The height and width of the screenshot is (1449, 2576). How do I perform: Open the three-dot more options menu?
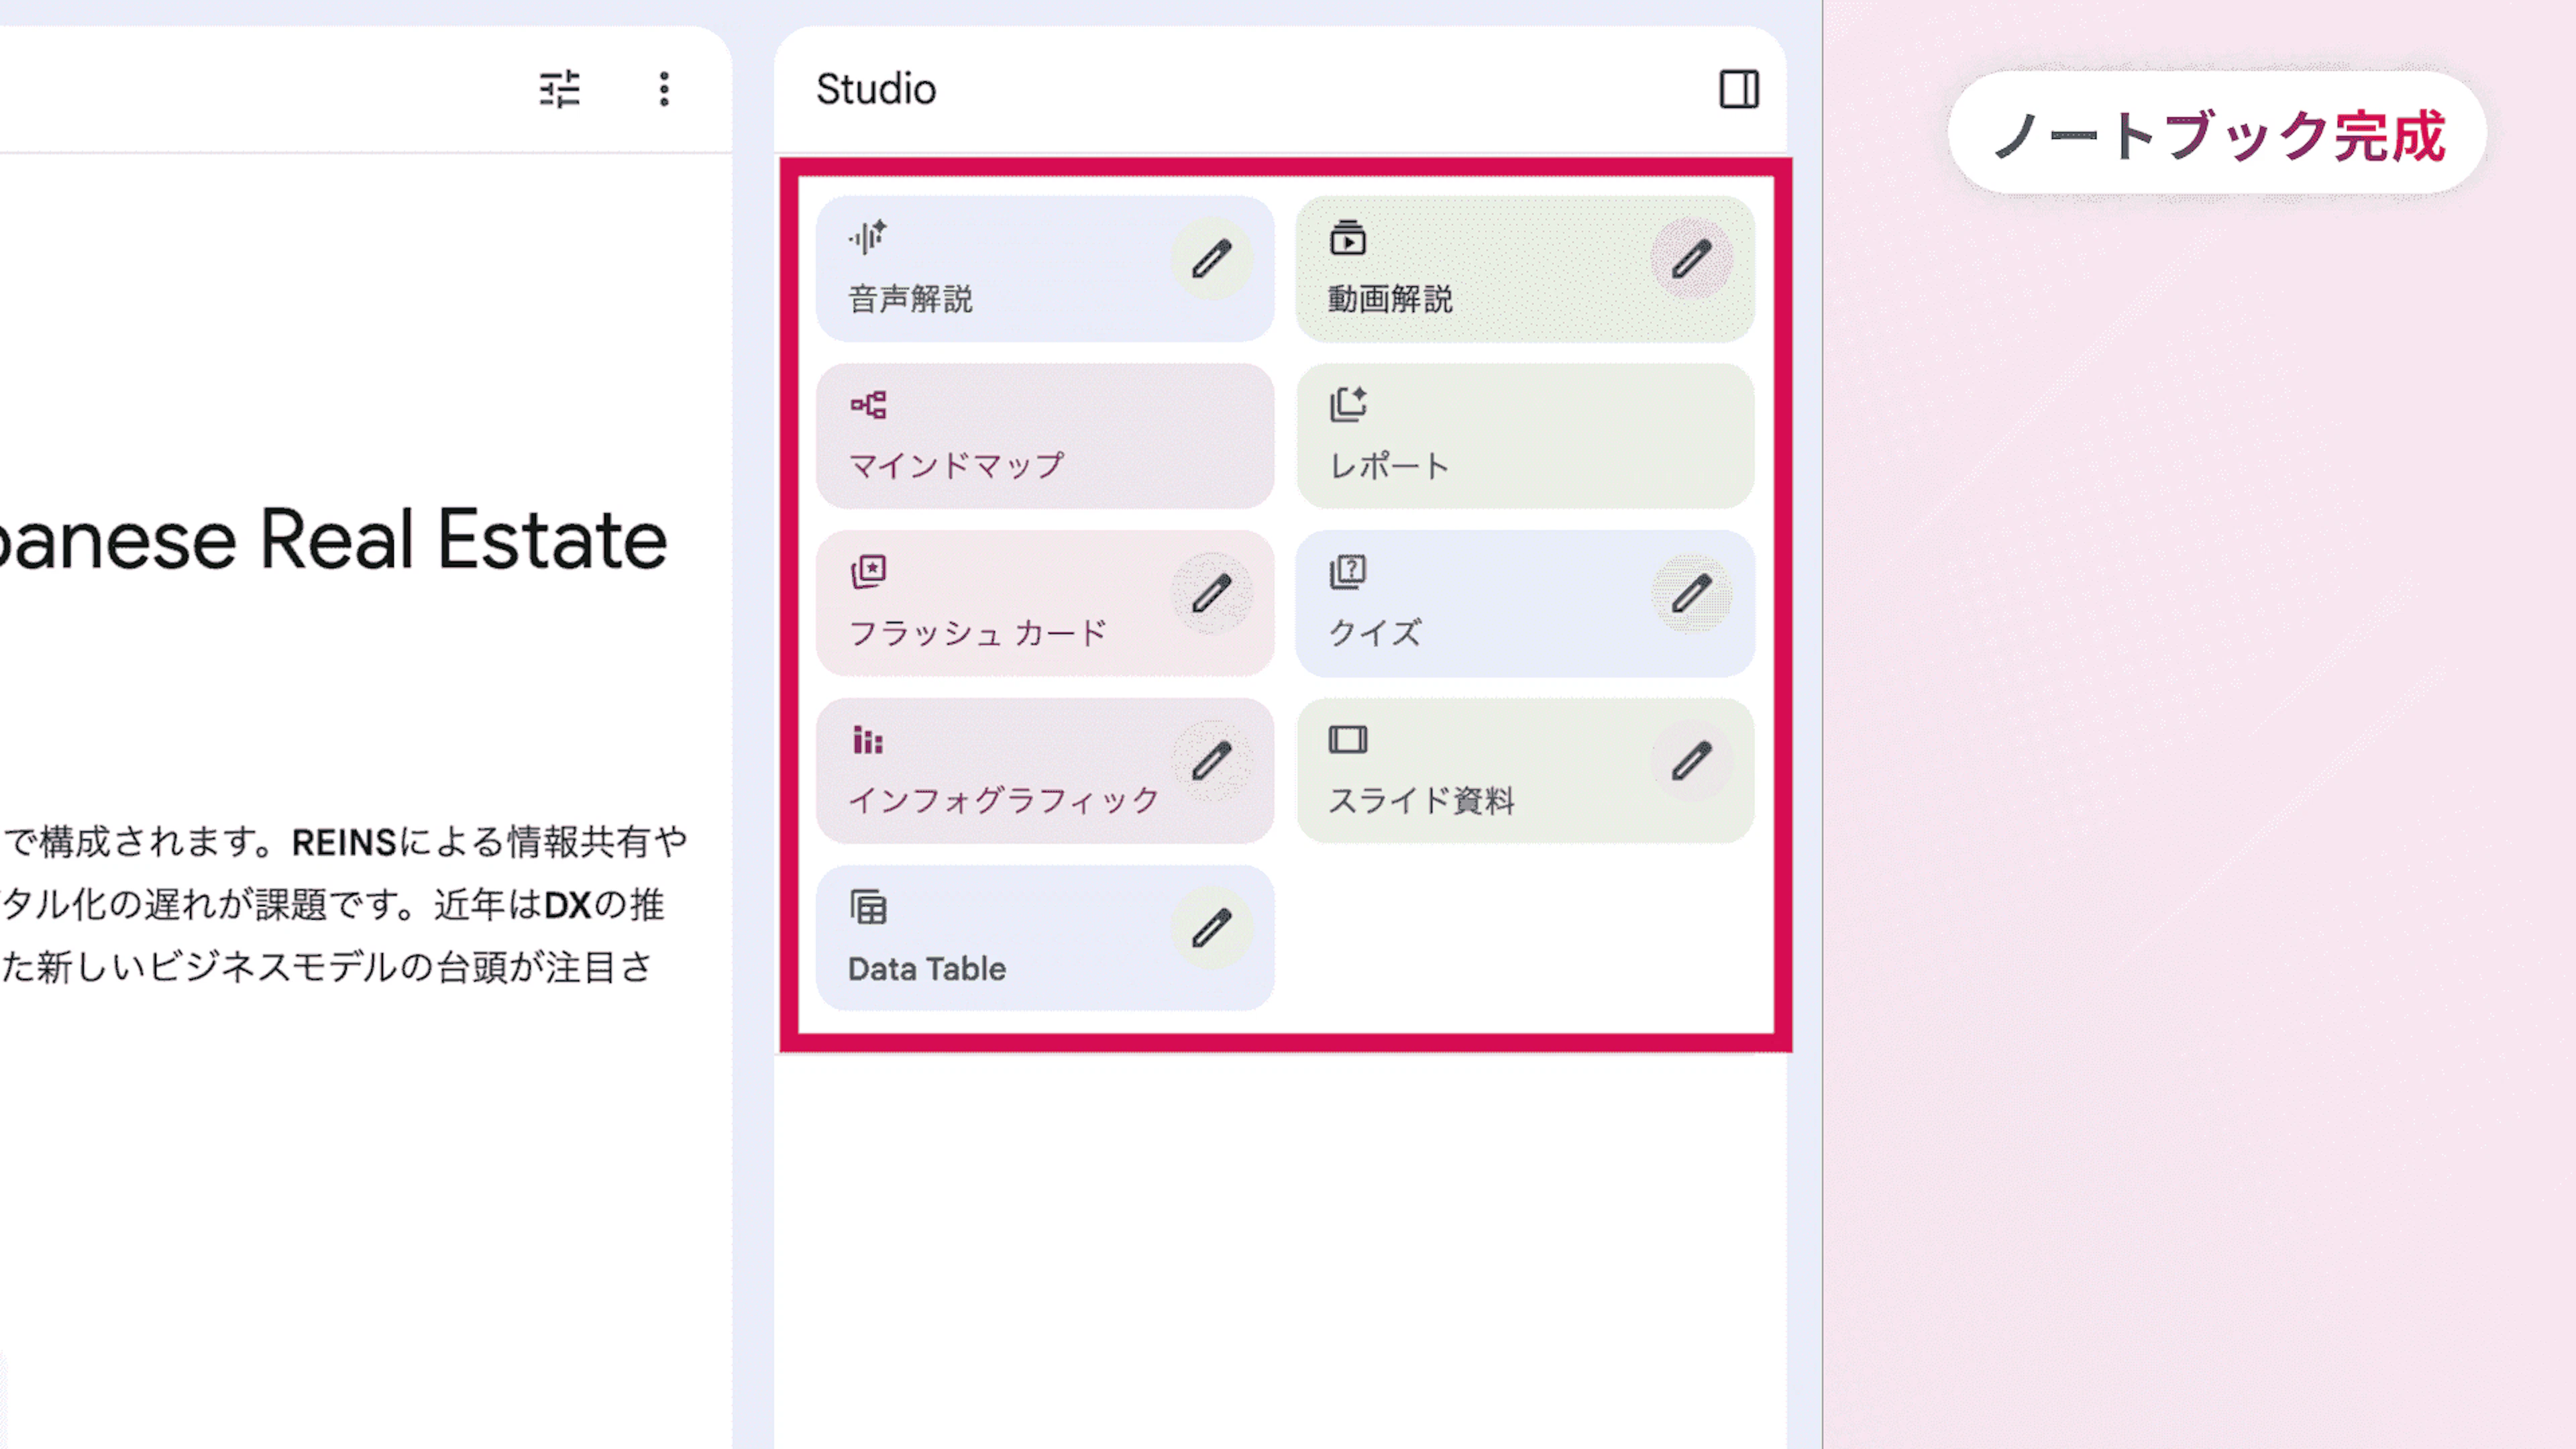(x=664, y=89)
